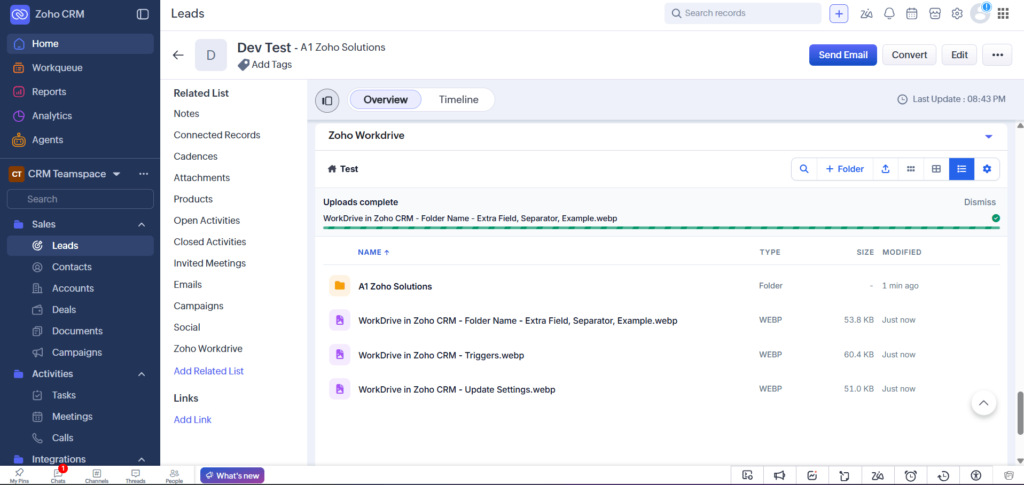1024x485 pixels.
Task: Open the announcements megaphone icon
Action: (780, 475)
